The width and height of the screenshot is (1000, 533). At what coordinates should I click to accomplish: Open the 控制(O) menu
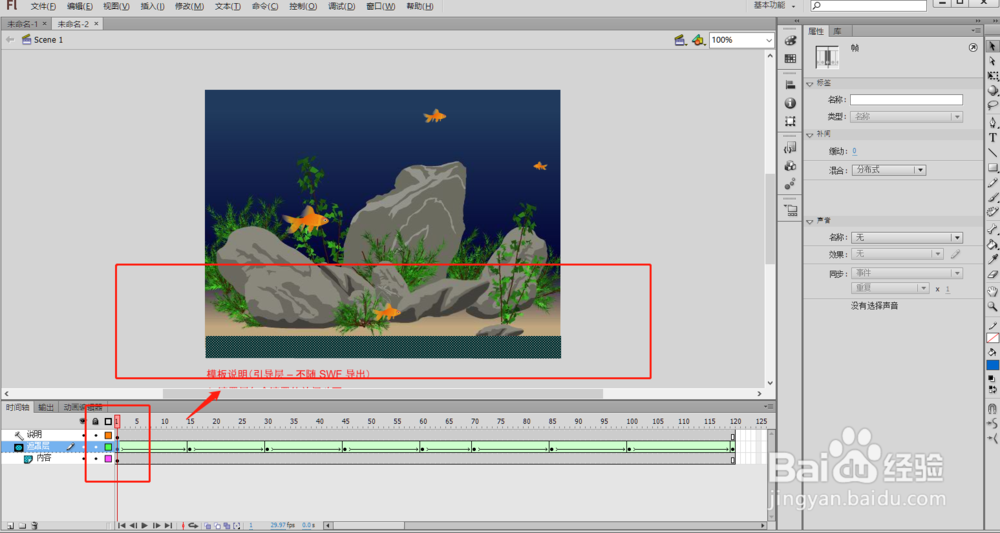tap(303, 6)
